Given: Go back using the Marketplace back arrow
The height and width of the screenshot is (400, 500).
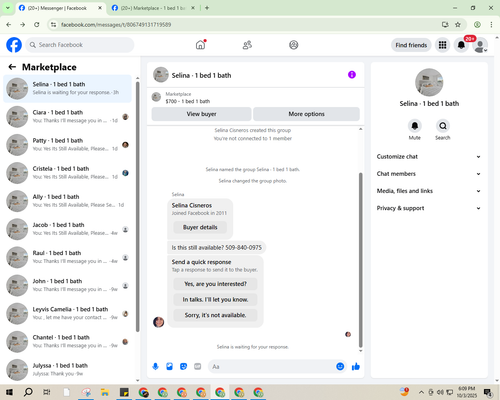Looking at the screenshot, I should [x=12, y=67].
